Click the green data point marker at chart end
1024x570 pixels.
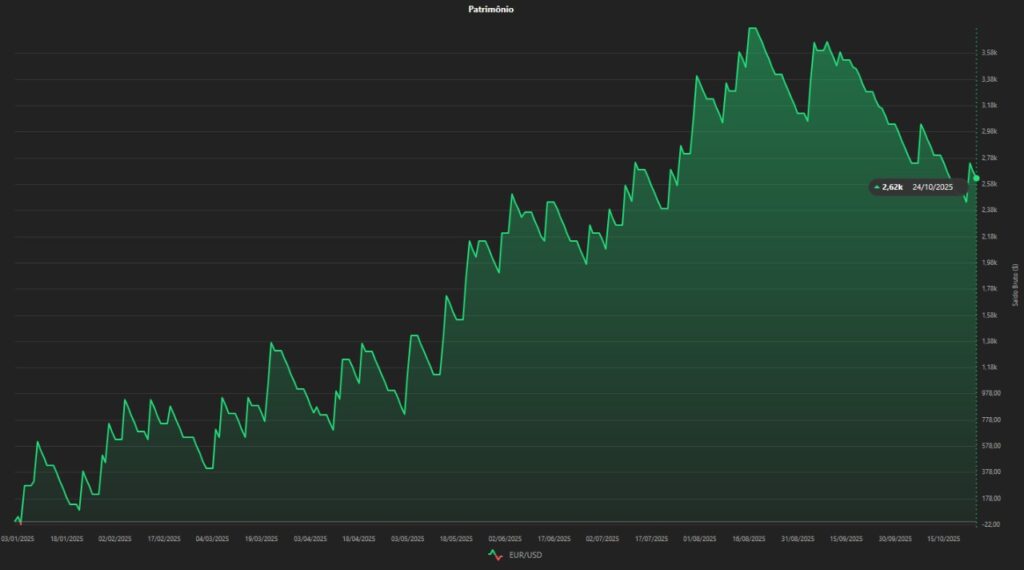(976, 178)
